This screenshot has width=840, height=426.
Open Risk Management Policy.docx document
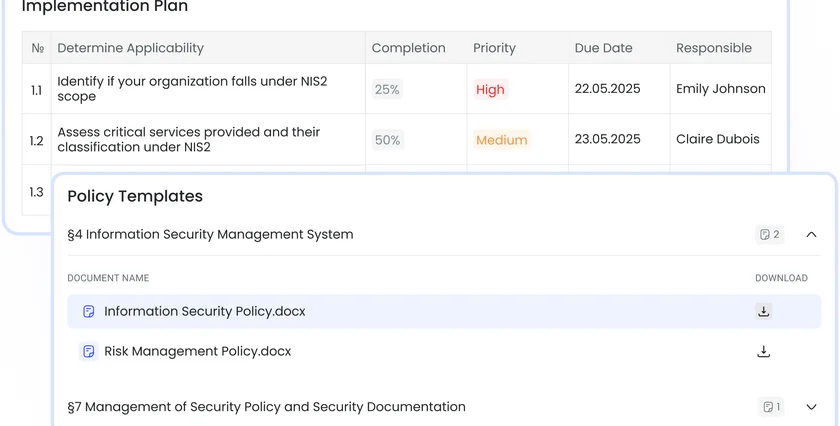tap(198, 352)
